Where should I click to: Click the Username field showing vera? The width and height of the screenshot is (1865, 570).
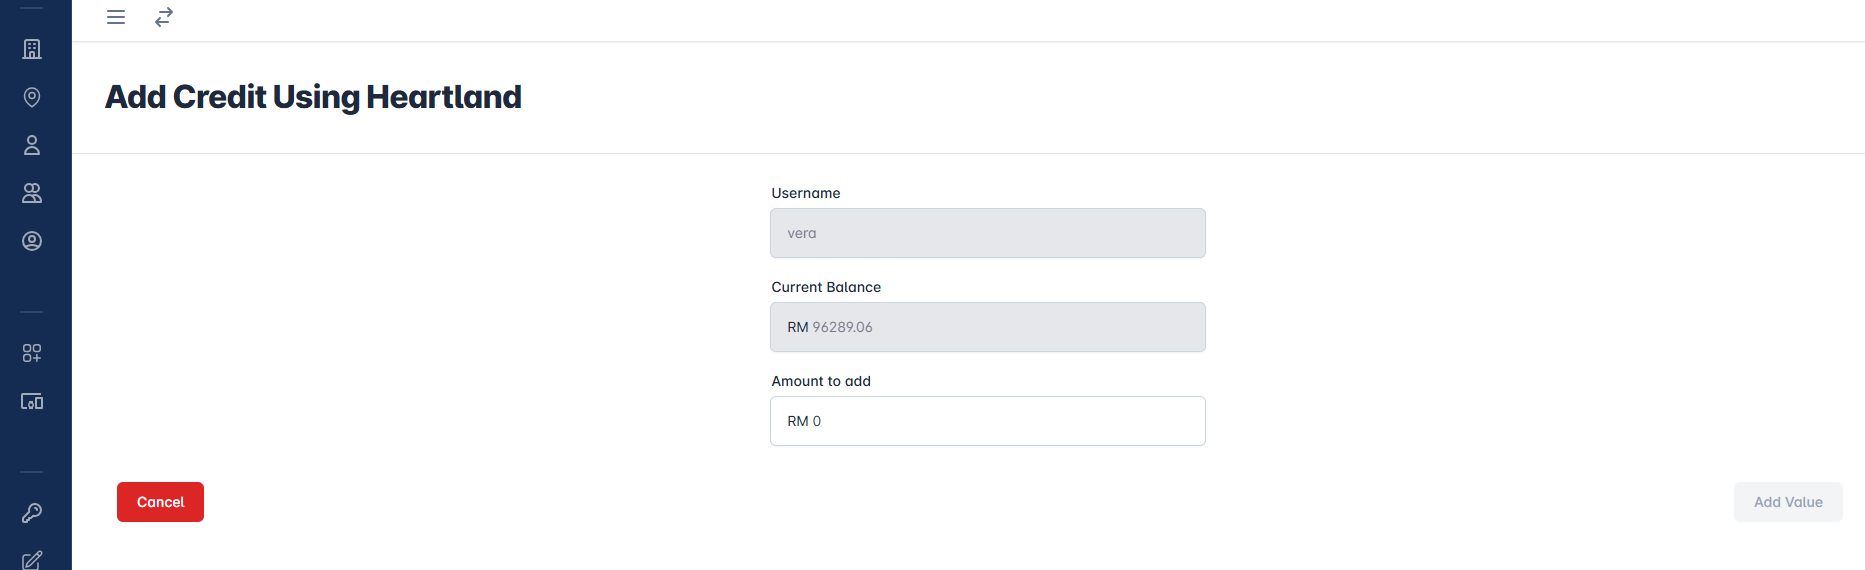987,233
